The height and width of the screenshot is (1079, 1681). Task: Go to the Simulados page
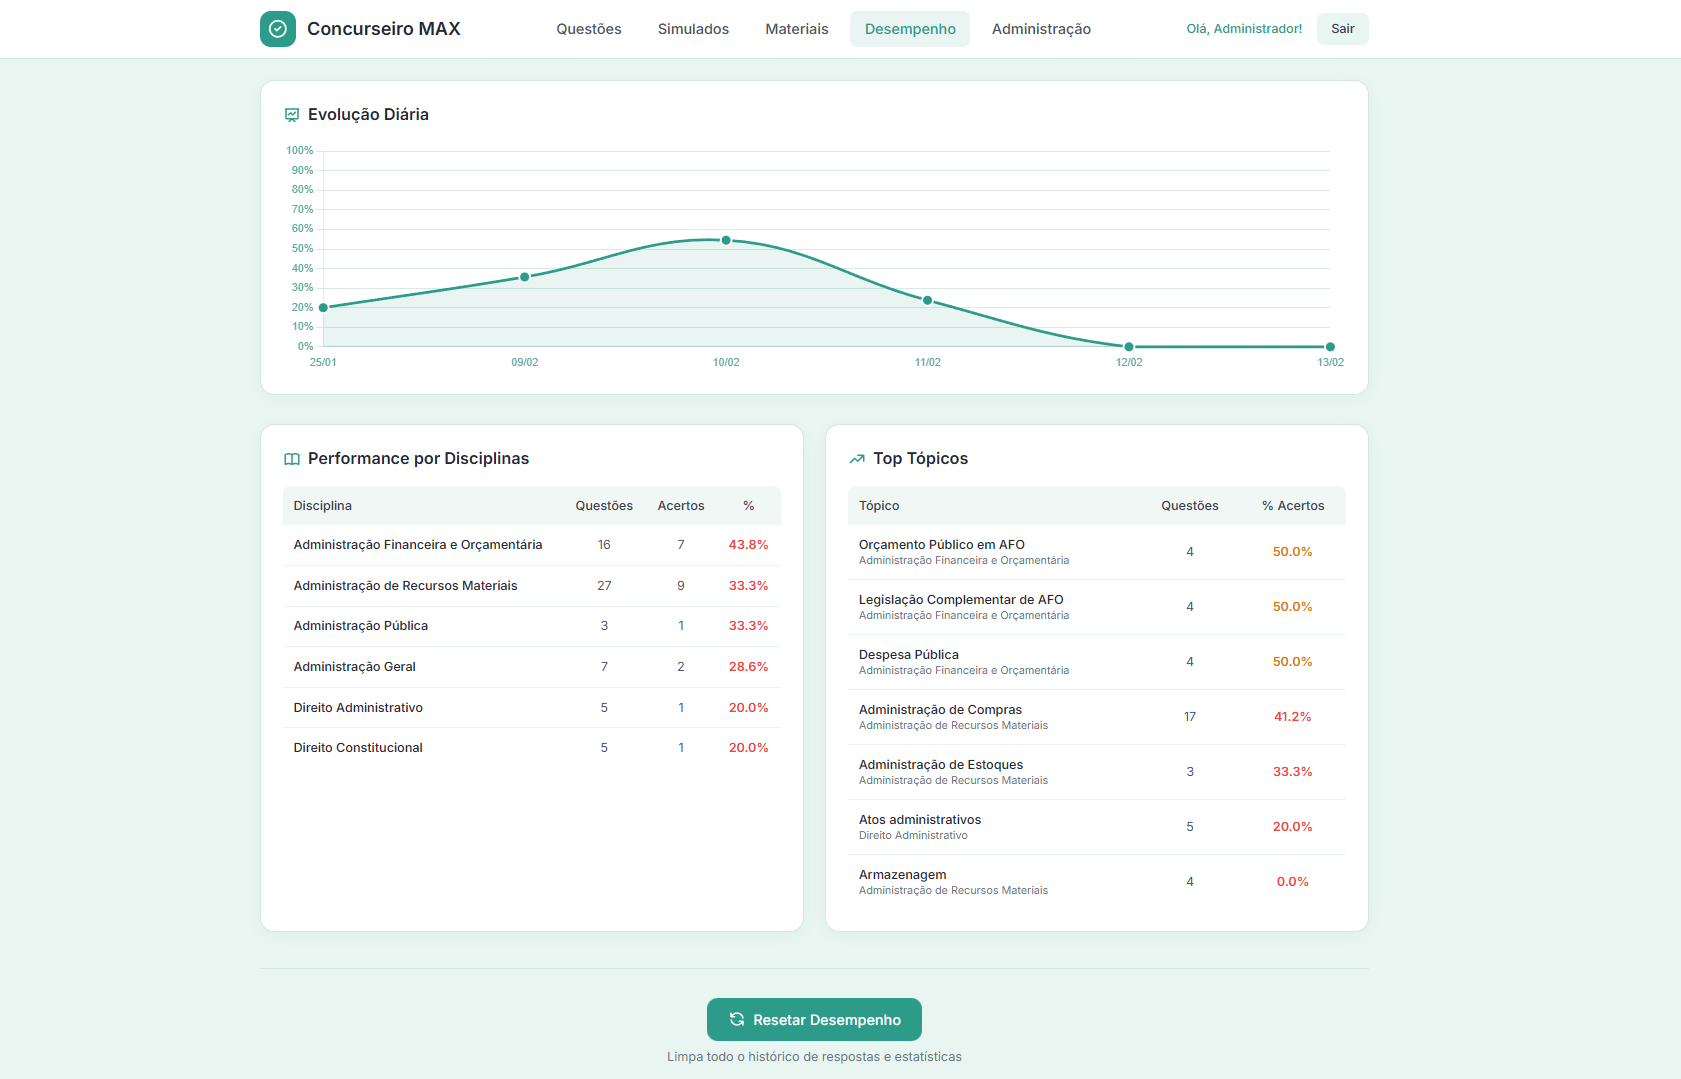693,29
